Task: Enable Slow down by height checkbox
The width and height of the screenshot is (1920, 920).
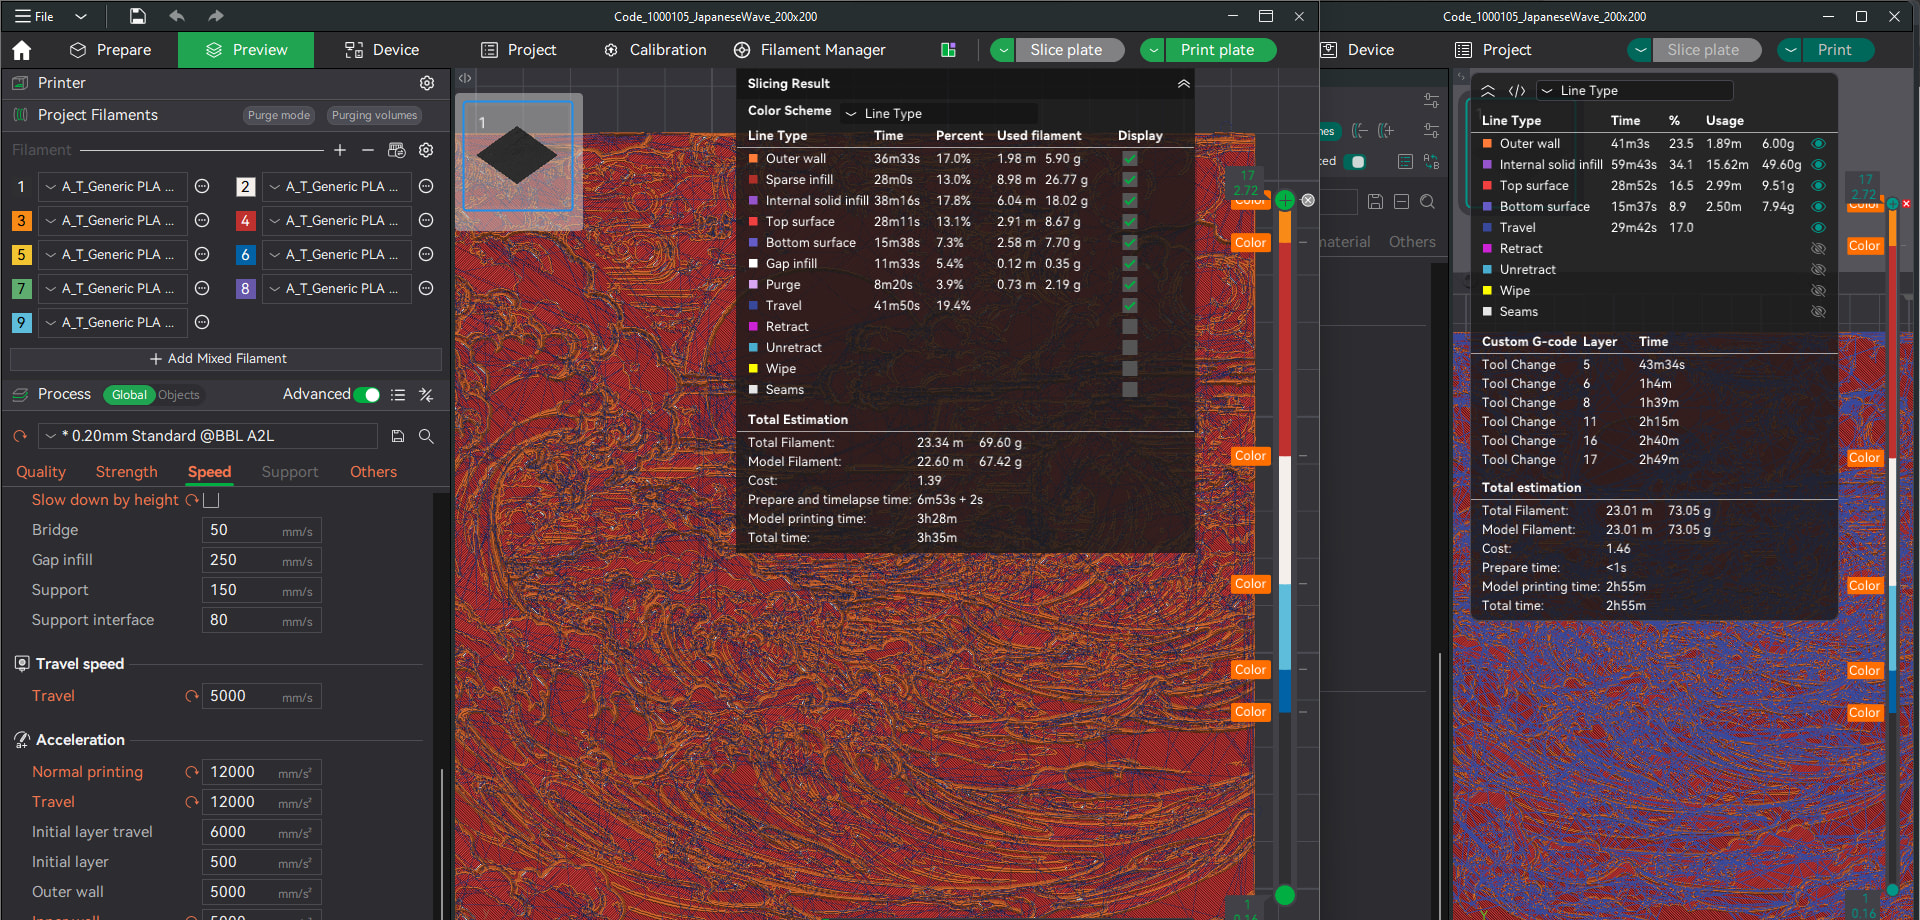Action: point(211,500)
